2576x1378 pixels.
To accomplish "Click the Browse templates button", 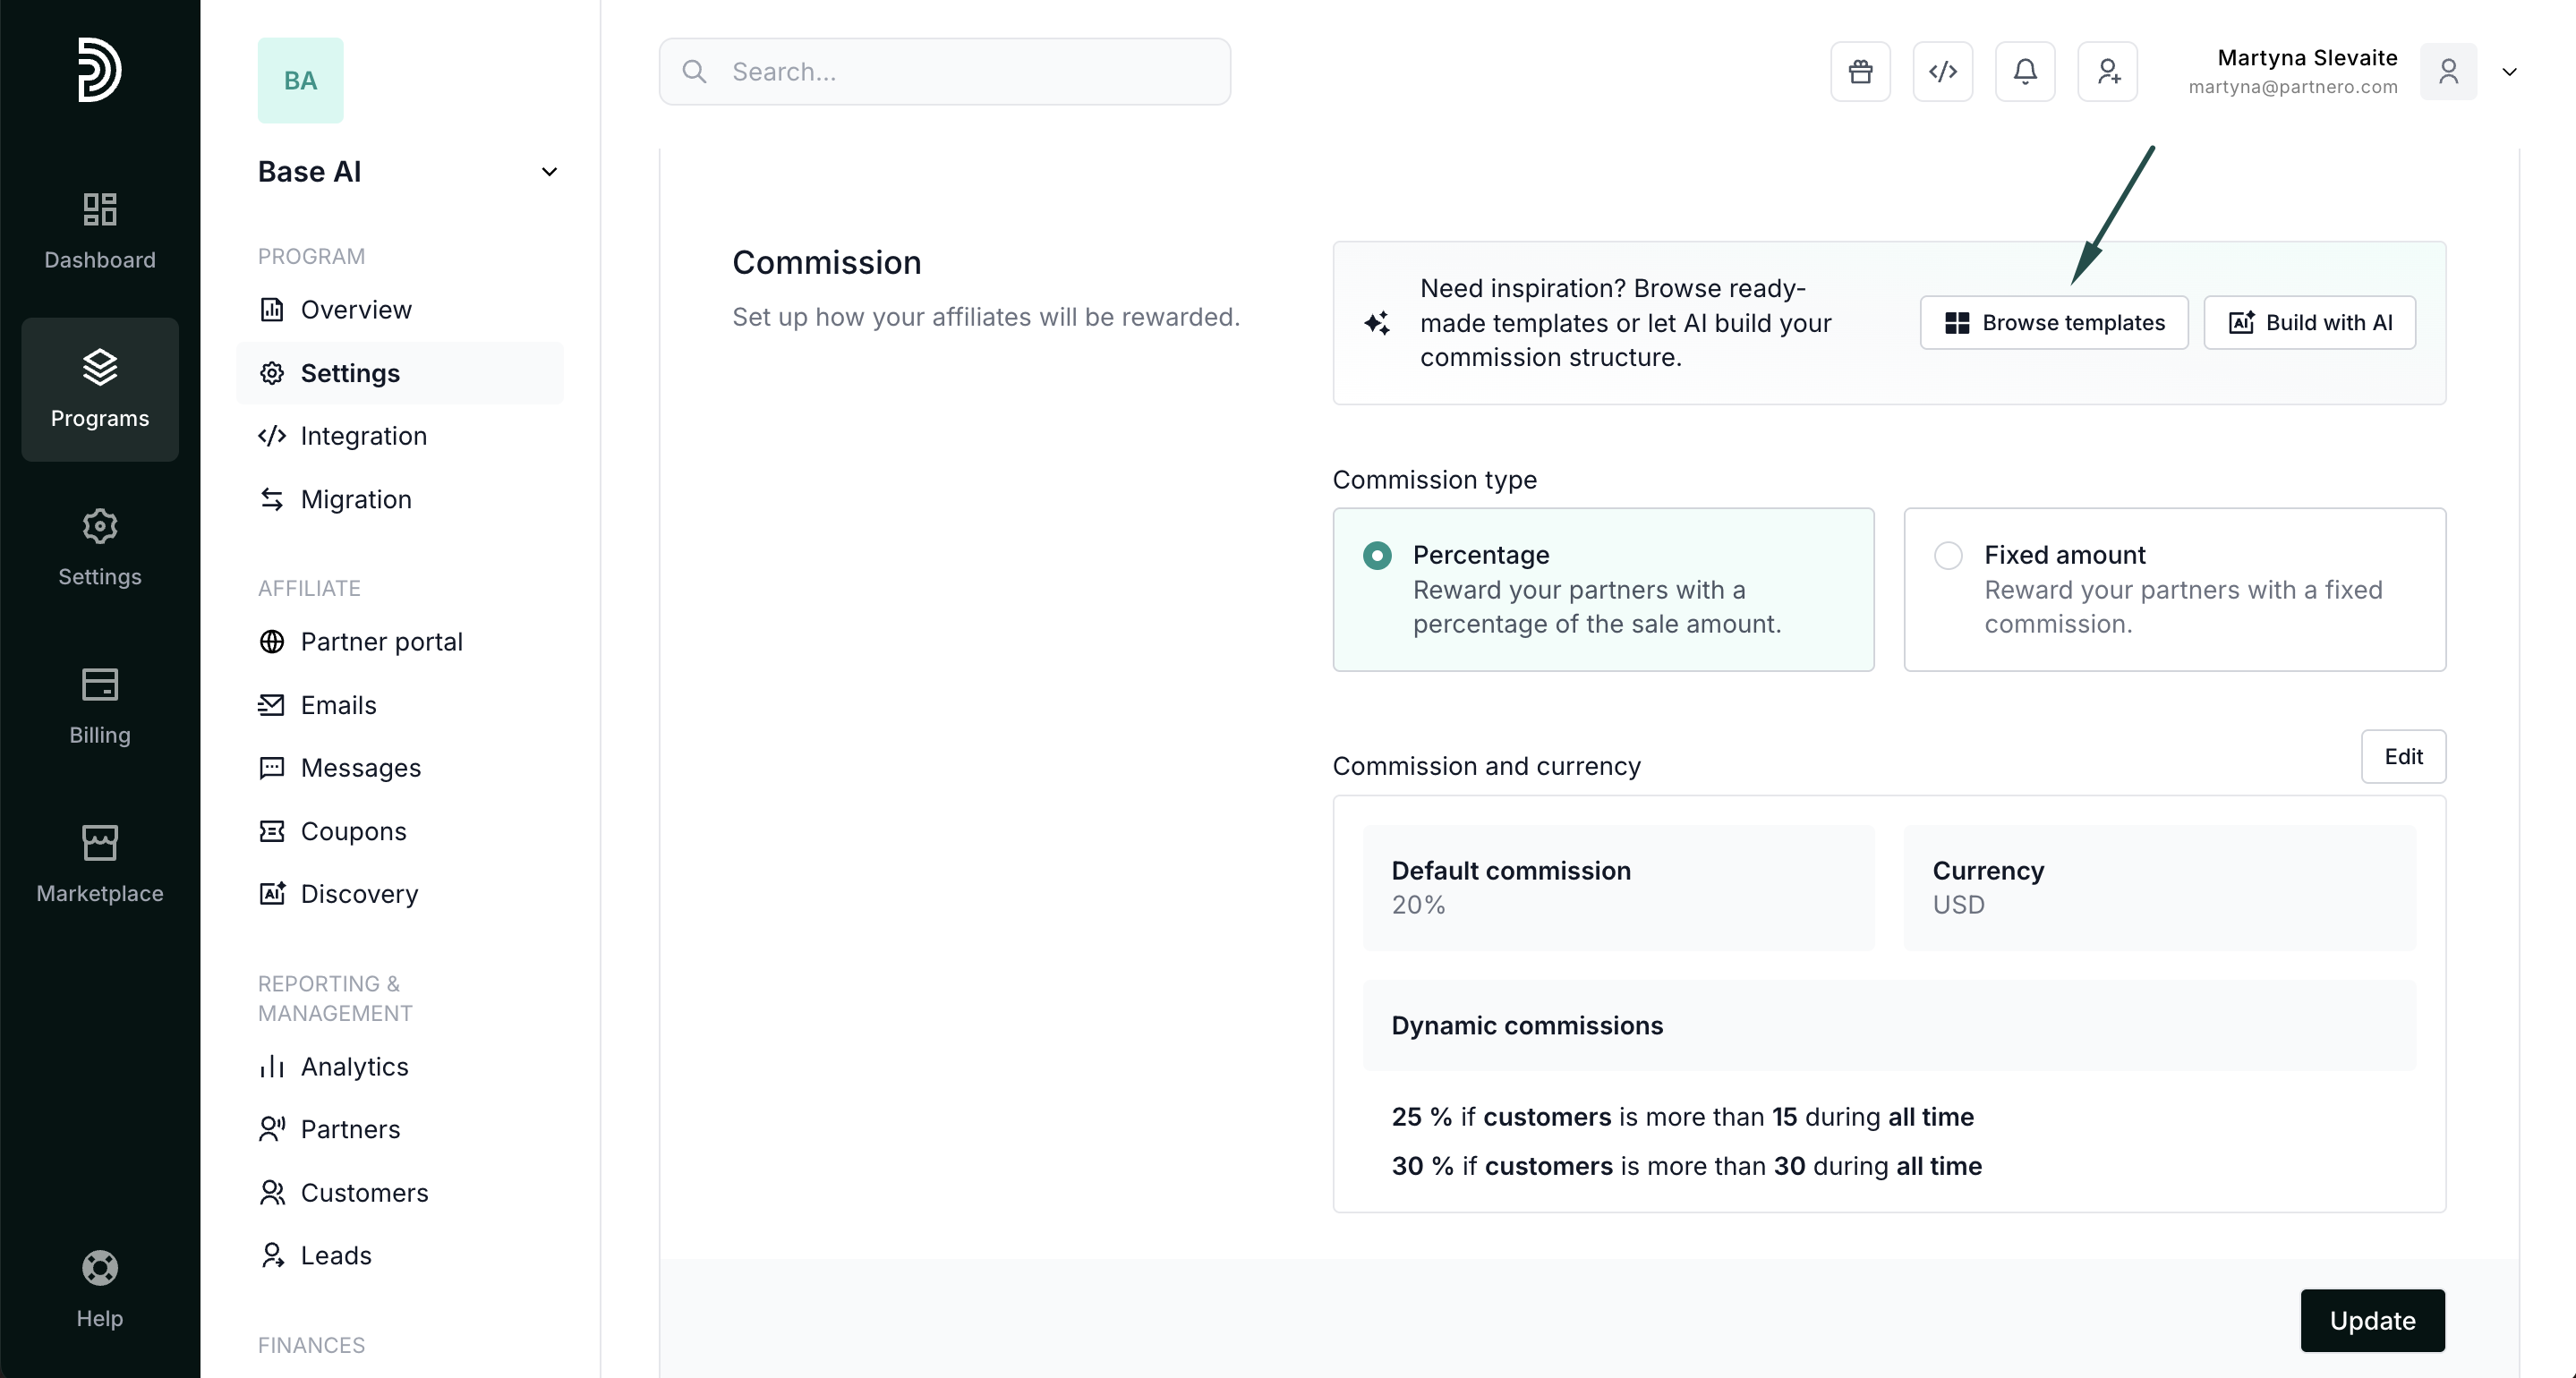I will [x=2053, y=322].
